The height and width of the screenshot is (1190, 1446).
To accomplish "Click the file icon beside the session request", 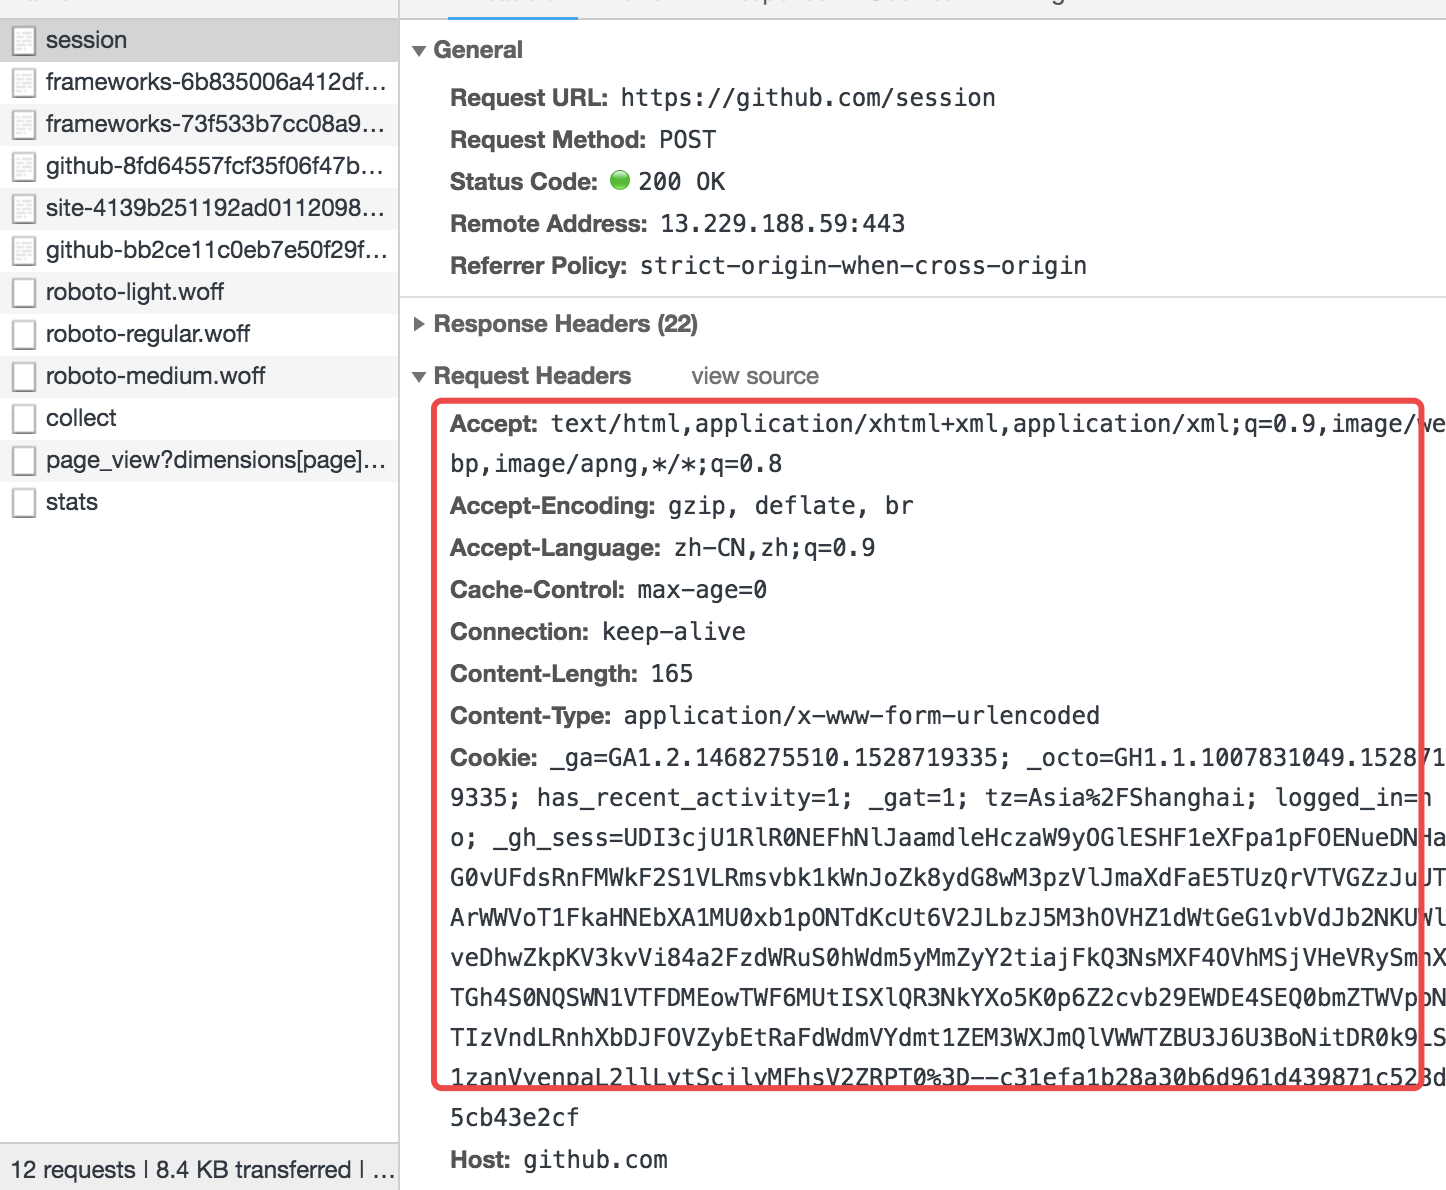I will click(x=24, y=40).
